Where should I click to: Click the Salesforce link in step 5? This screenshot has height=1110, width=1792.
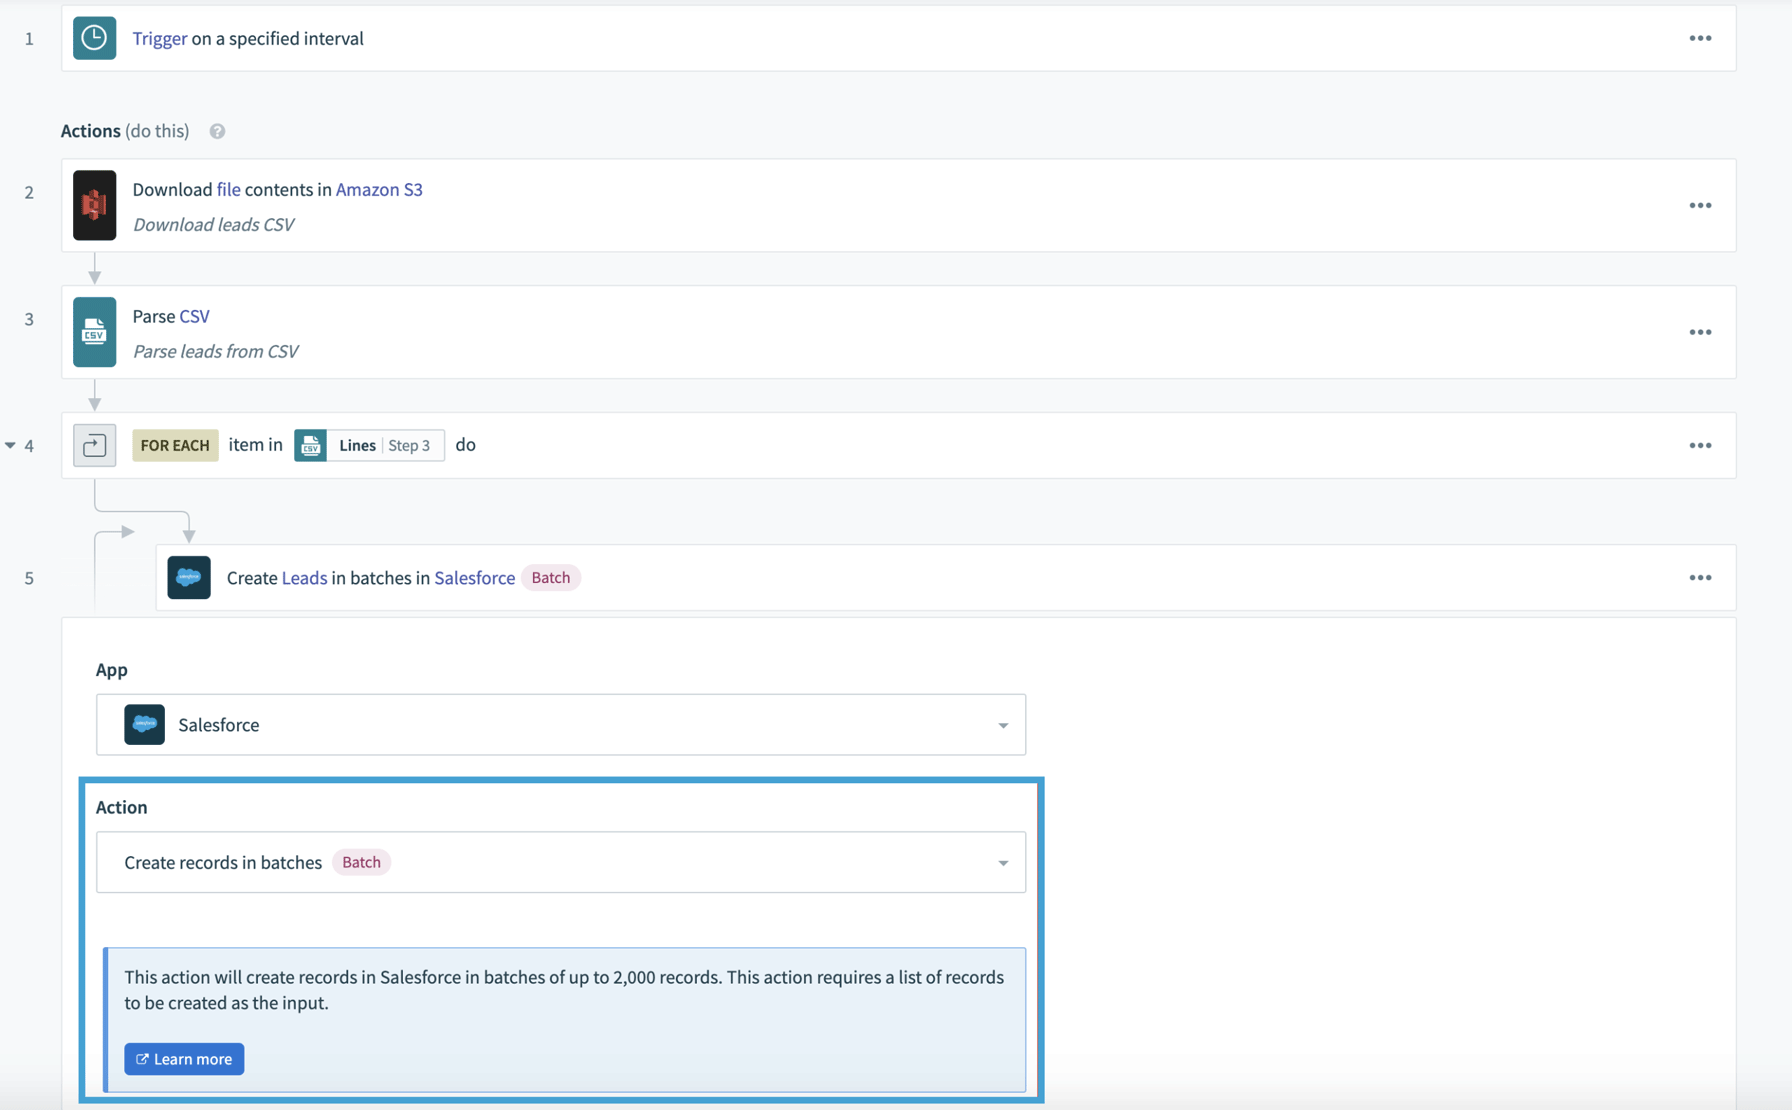[x=475, y=578]
